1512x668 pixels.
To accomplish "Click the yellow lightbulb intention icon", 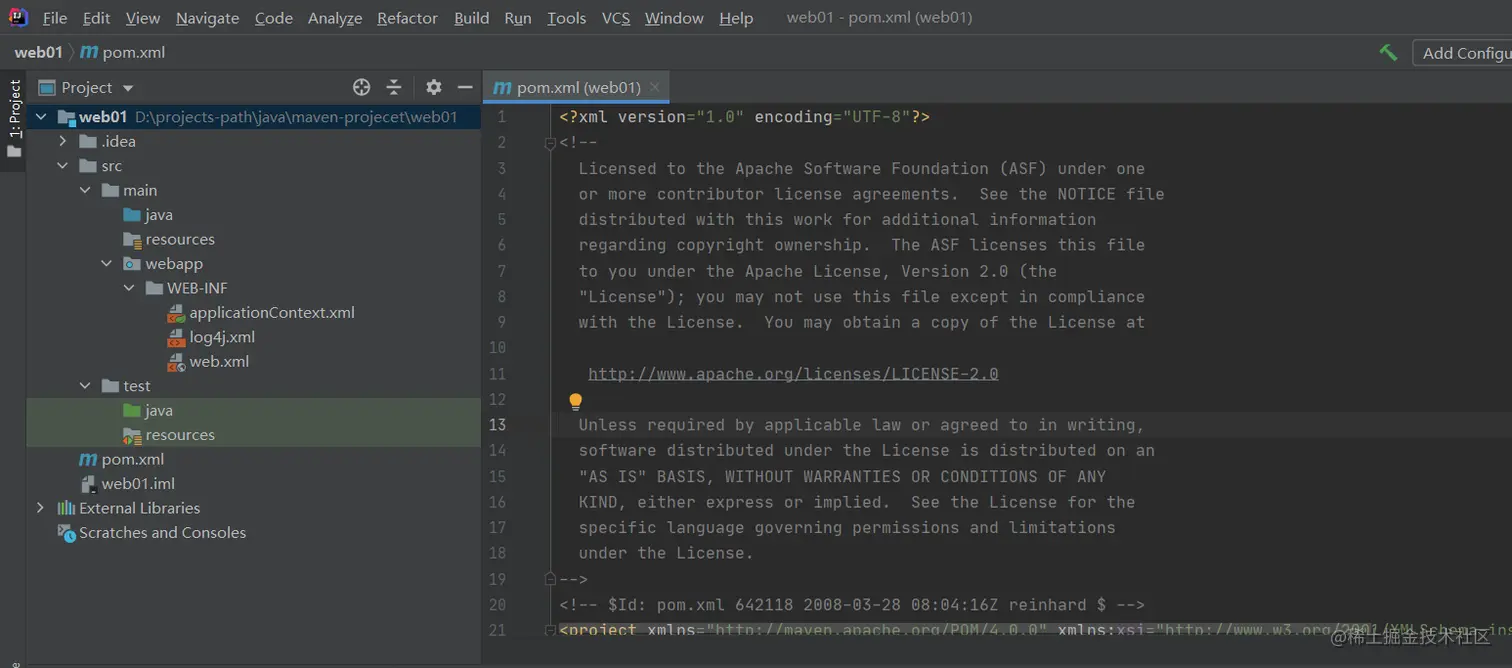I will pyautogui.click(x=575, y=401).
